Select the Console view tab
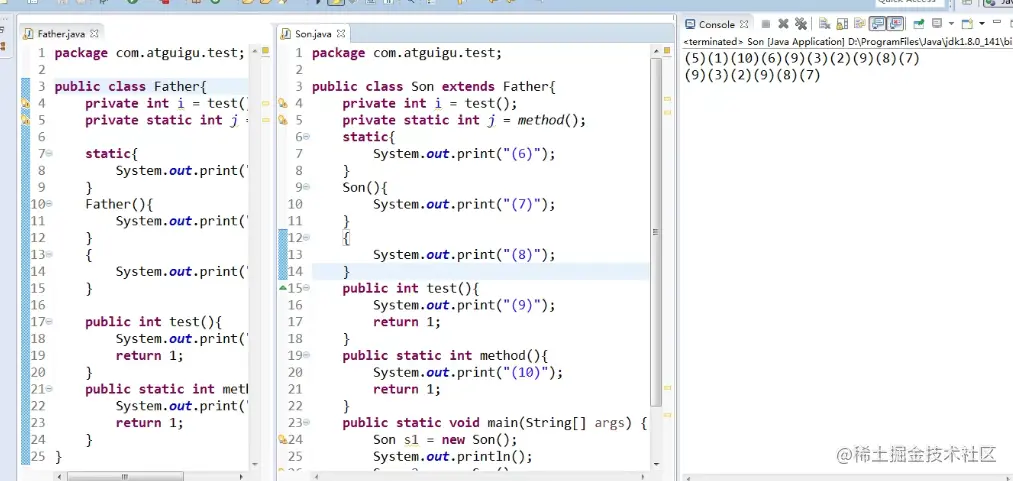Image resolution: width=1013 pixels, height=481 pixels. (x=717, y=25)
